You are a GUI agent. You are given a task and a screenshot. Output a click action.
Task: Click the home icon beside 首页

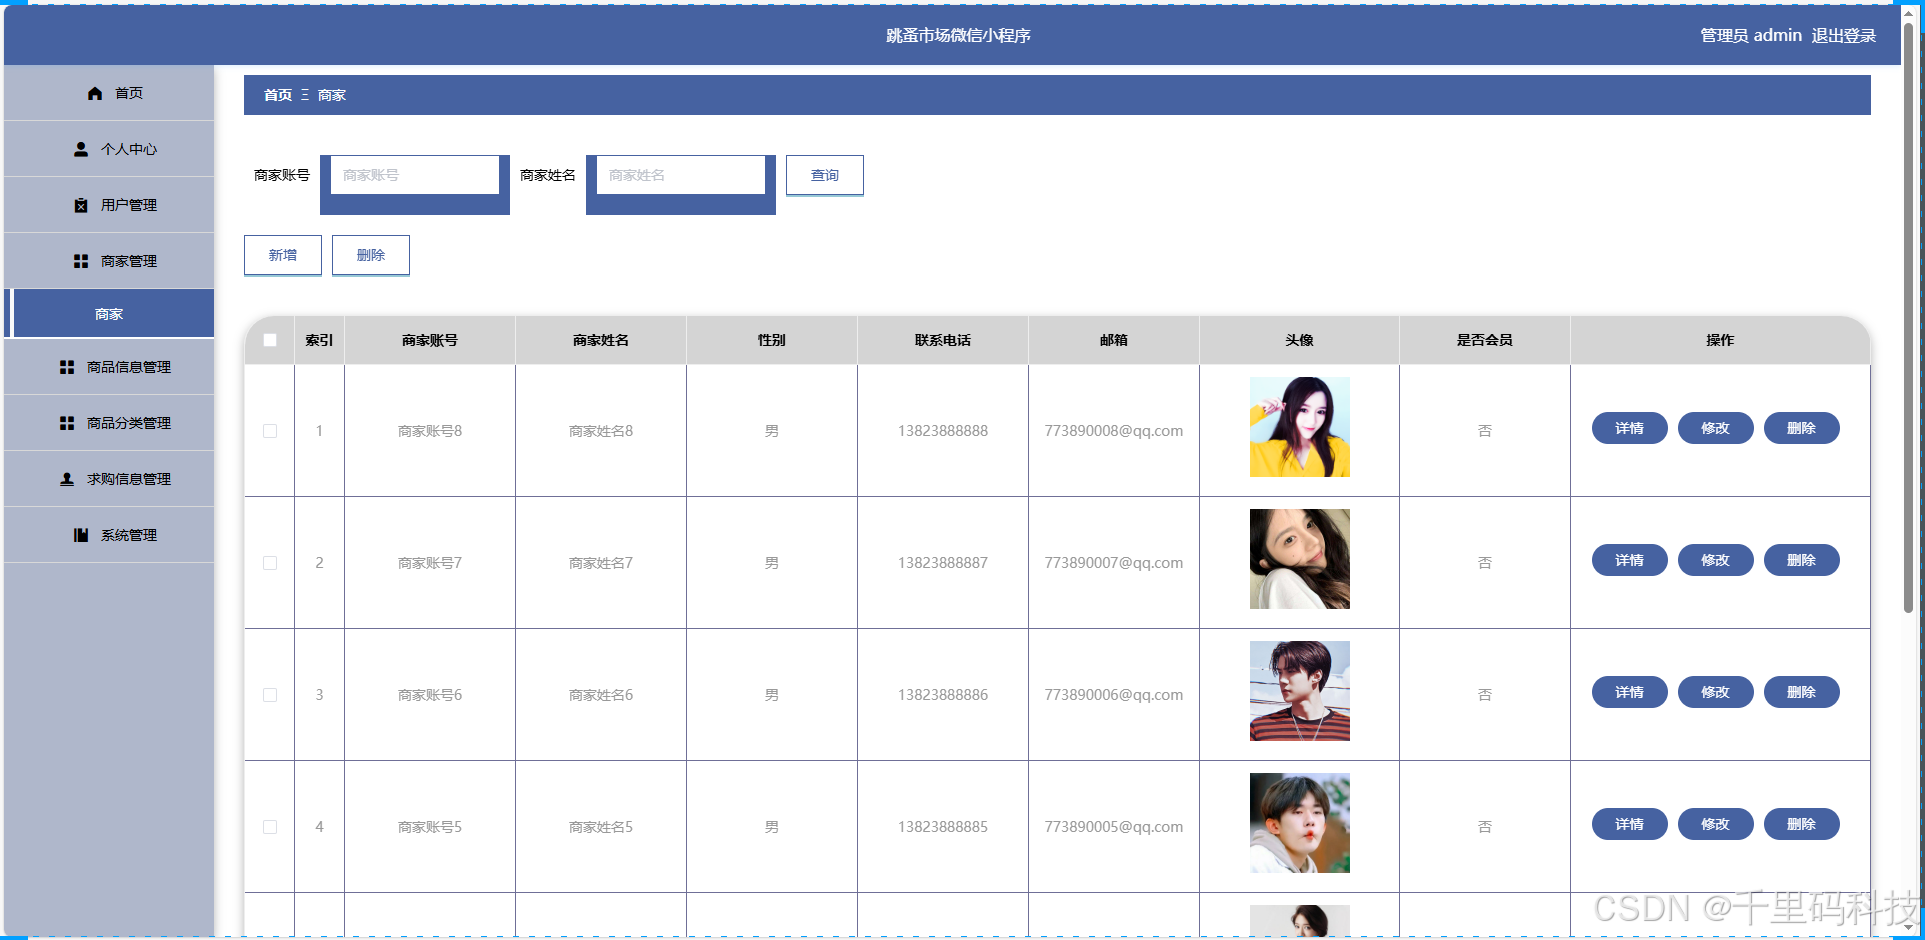[95, 93]
